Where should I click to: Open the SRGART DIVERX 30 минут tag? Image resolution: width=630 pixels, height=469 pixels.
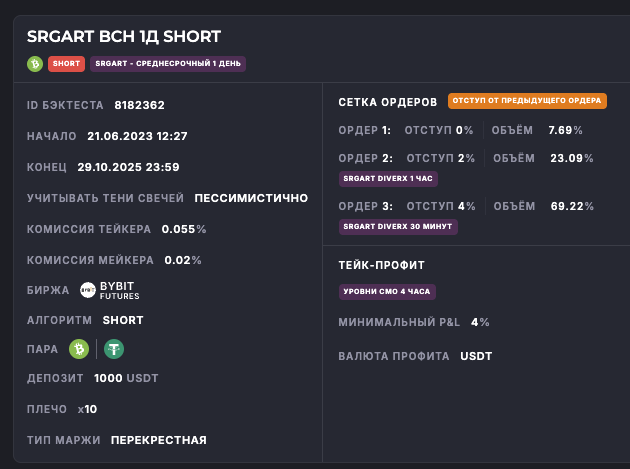point(398,226)
